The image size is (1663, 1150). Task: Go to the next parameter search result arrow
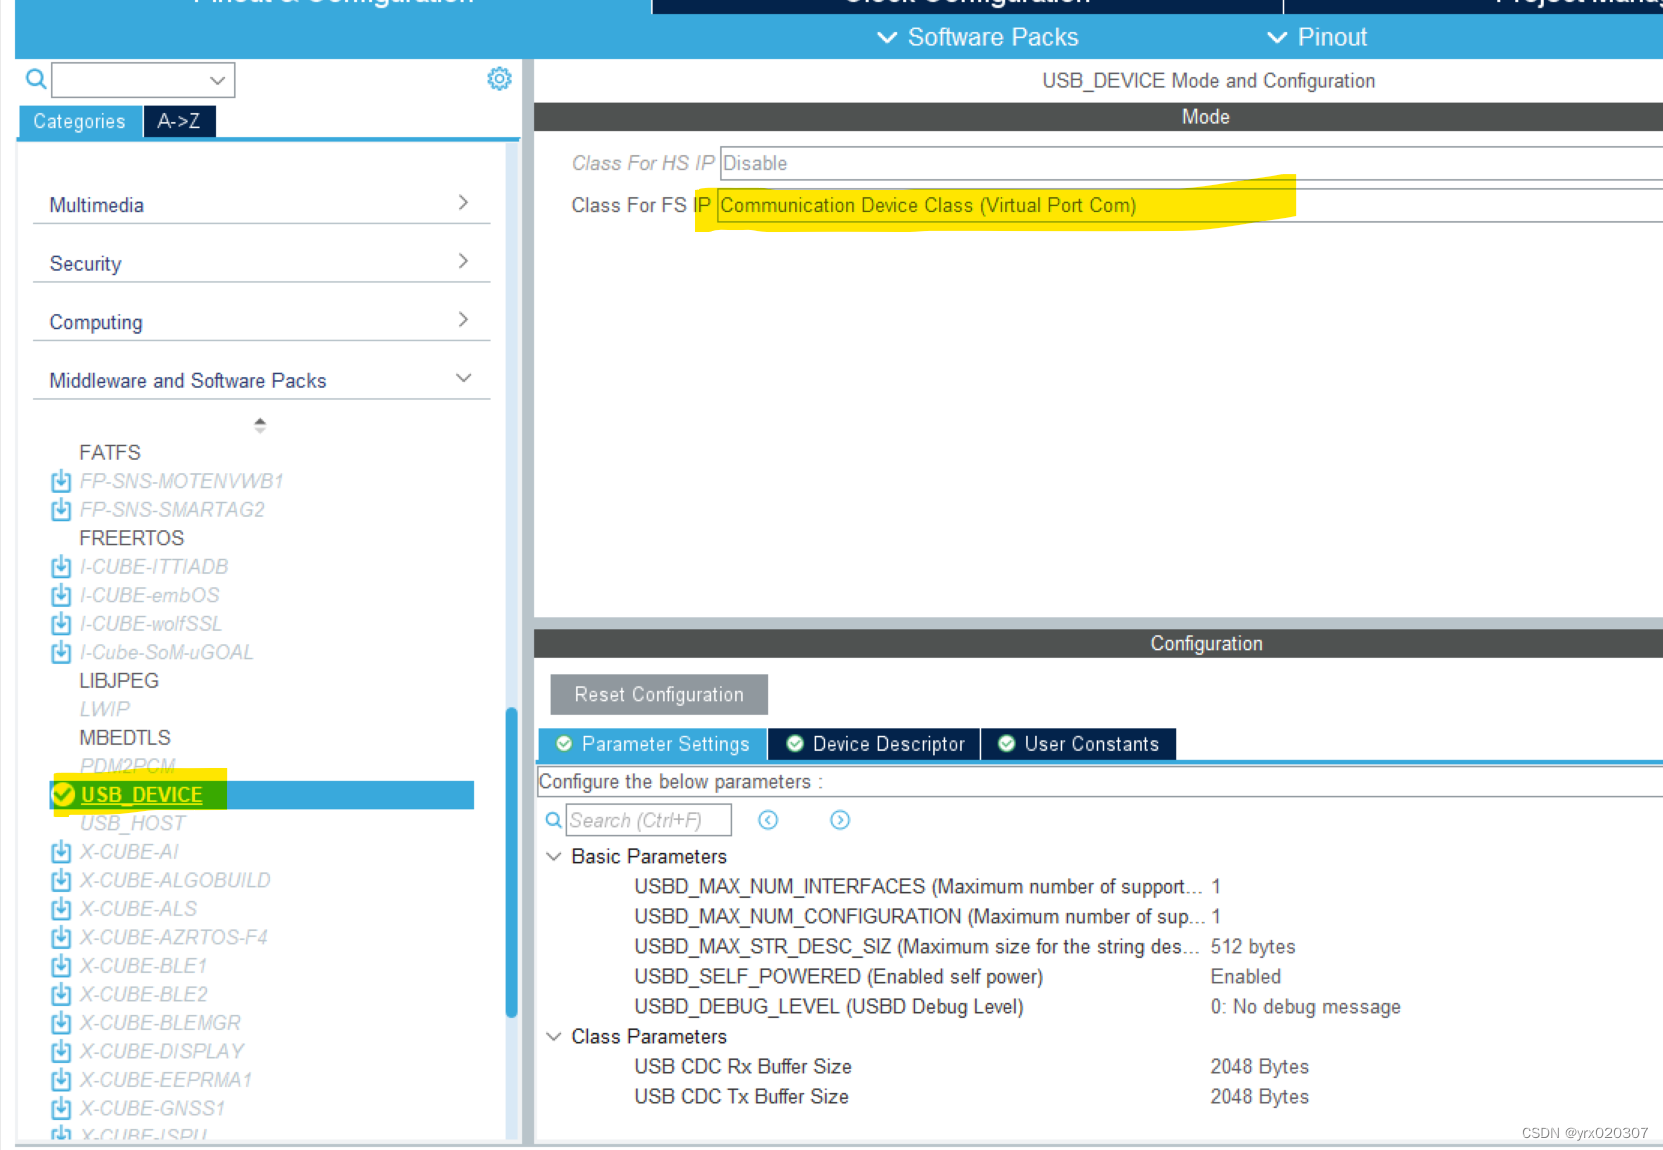click(840, 820)
